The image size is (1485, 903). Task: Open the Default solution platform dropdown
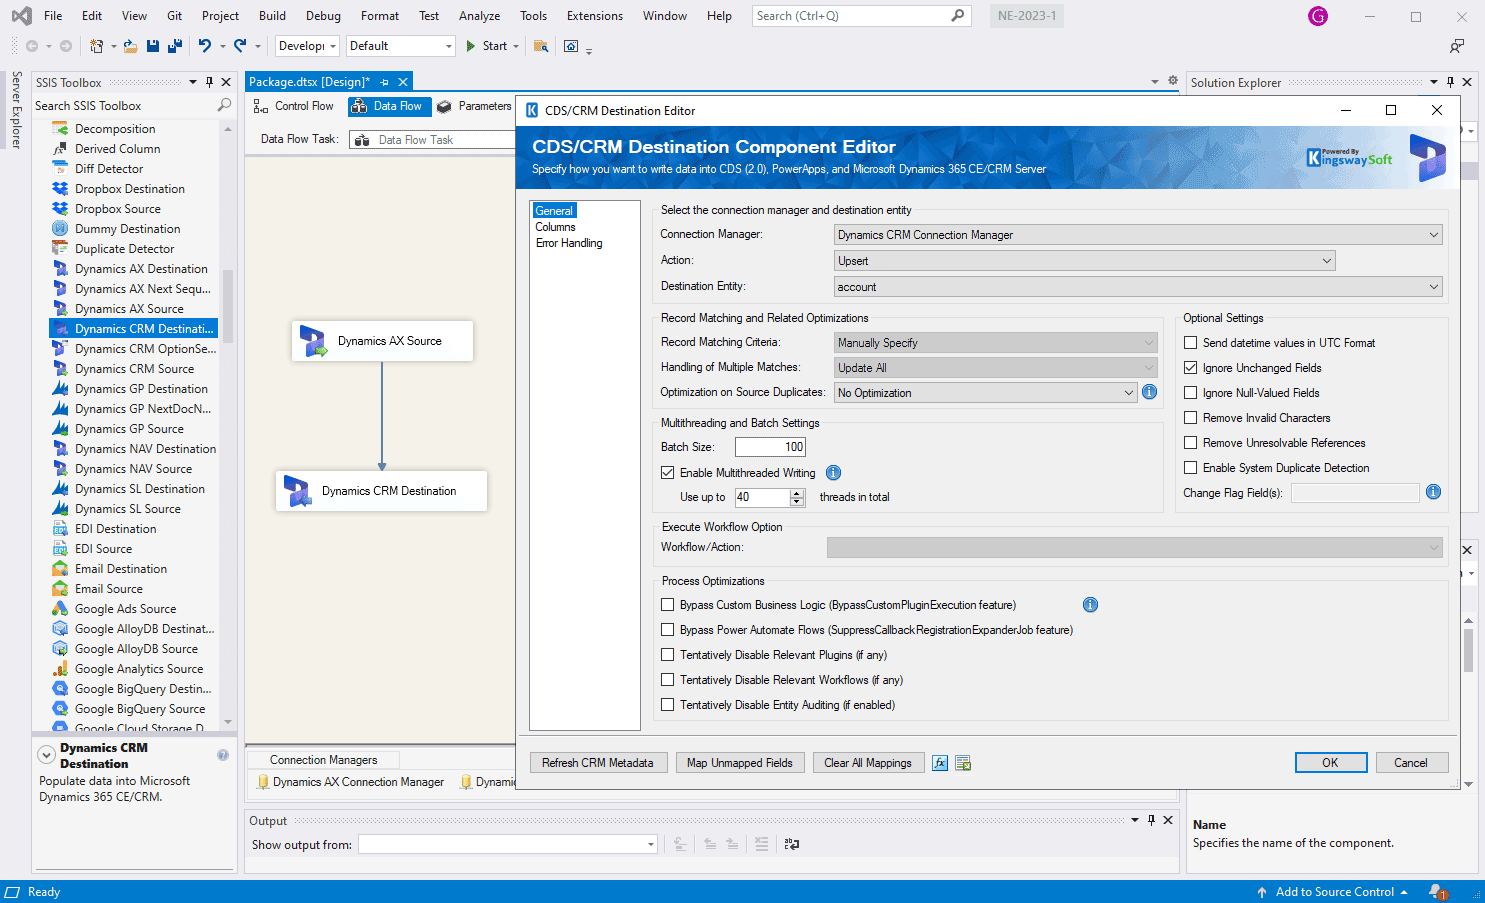tap(400, 46)
